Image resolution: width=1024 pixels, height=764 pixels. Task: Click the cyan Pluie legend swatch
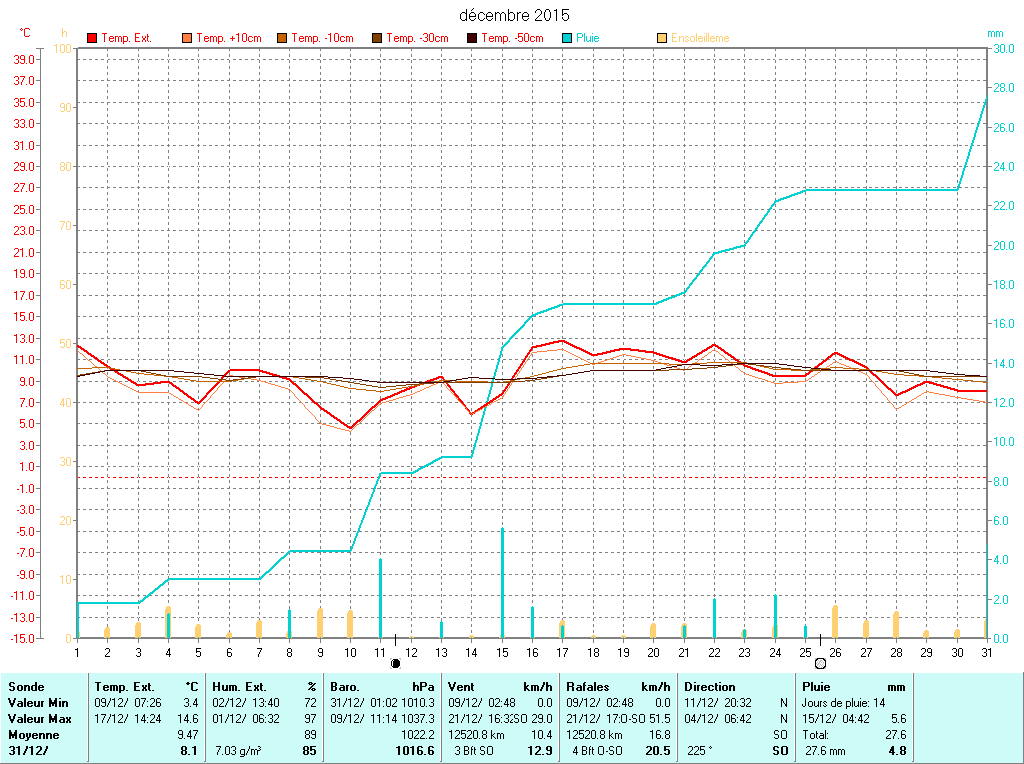click(567, 38)
